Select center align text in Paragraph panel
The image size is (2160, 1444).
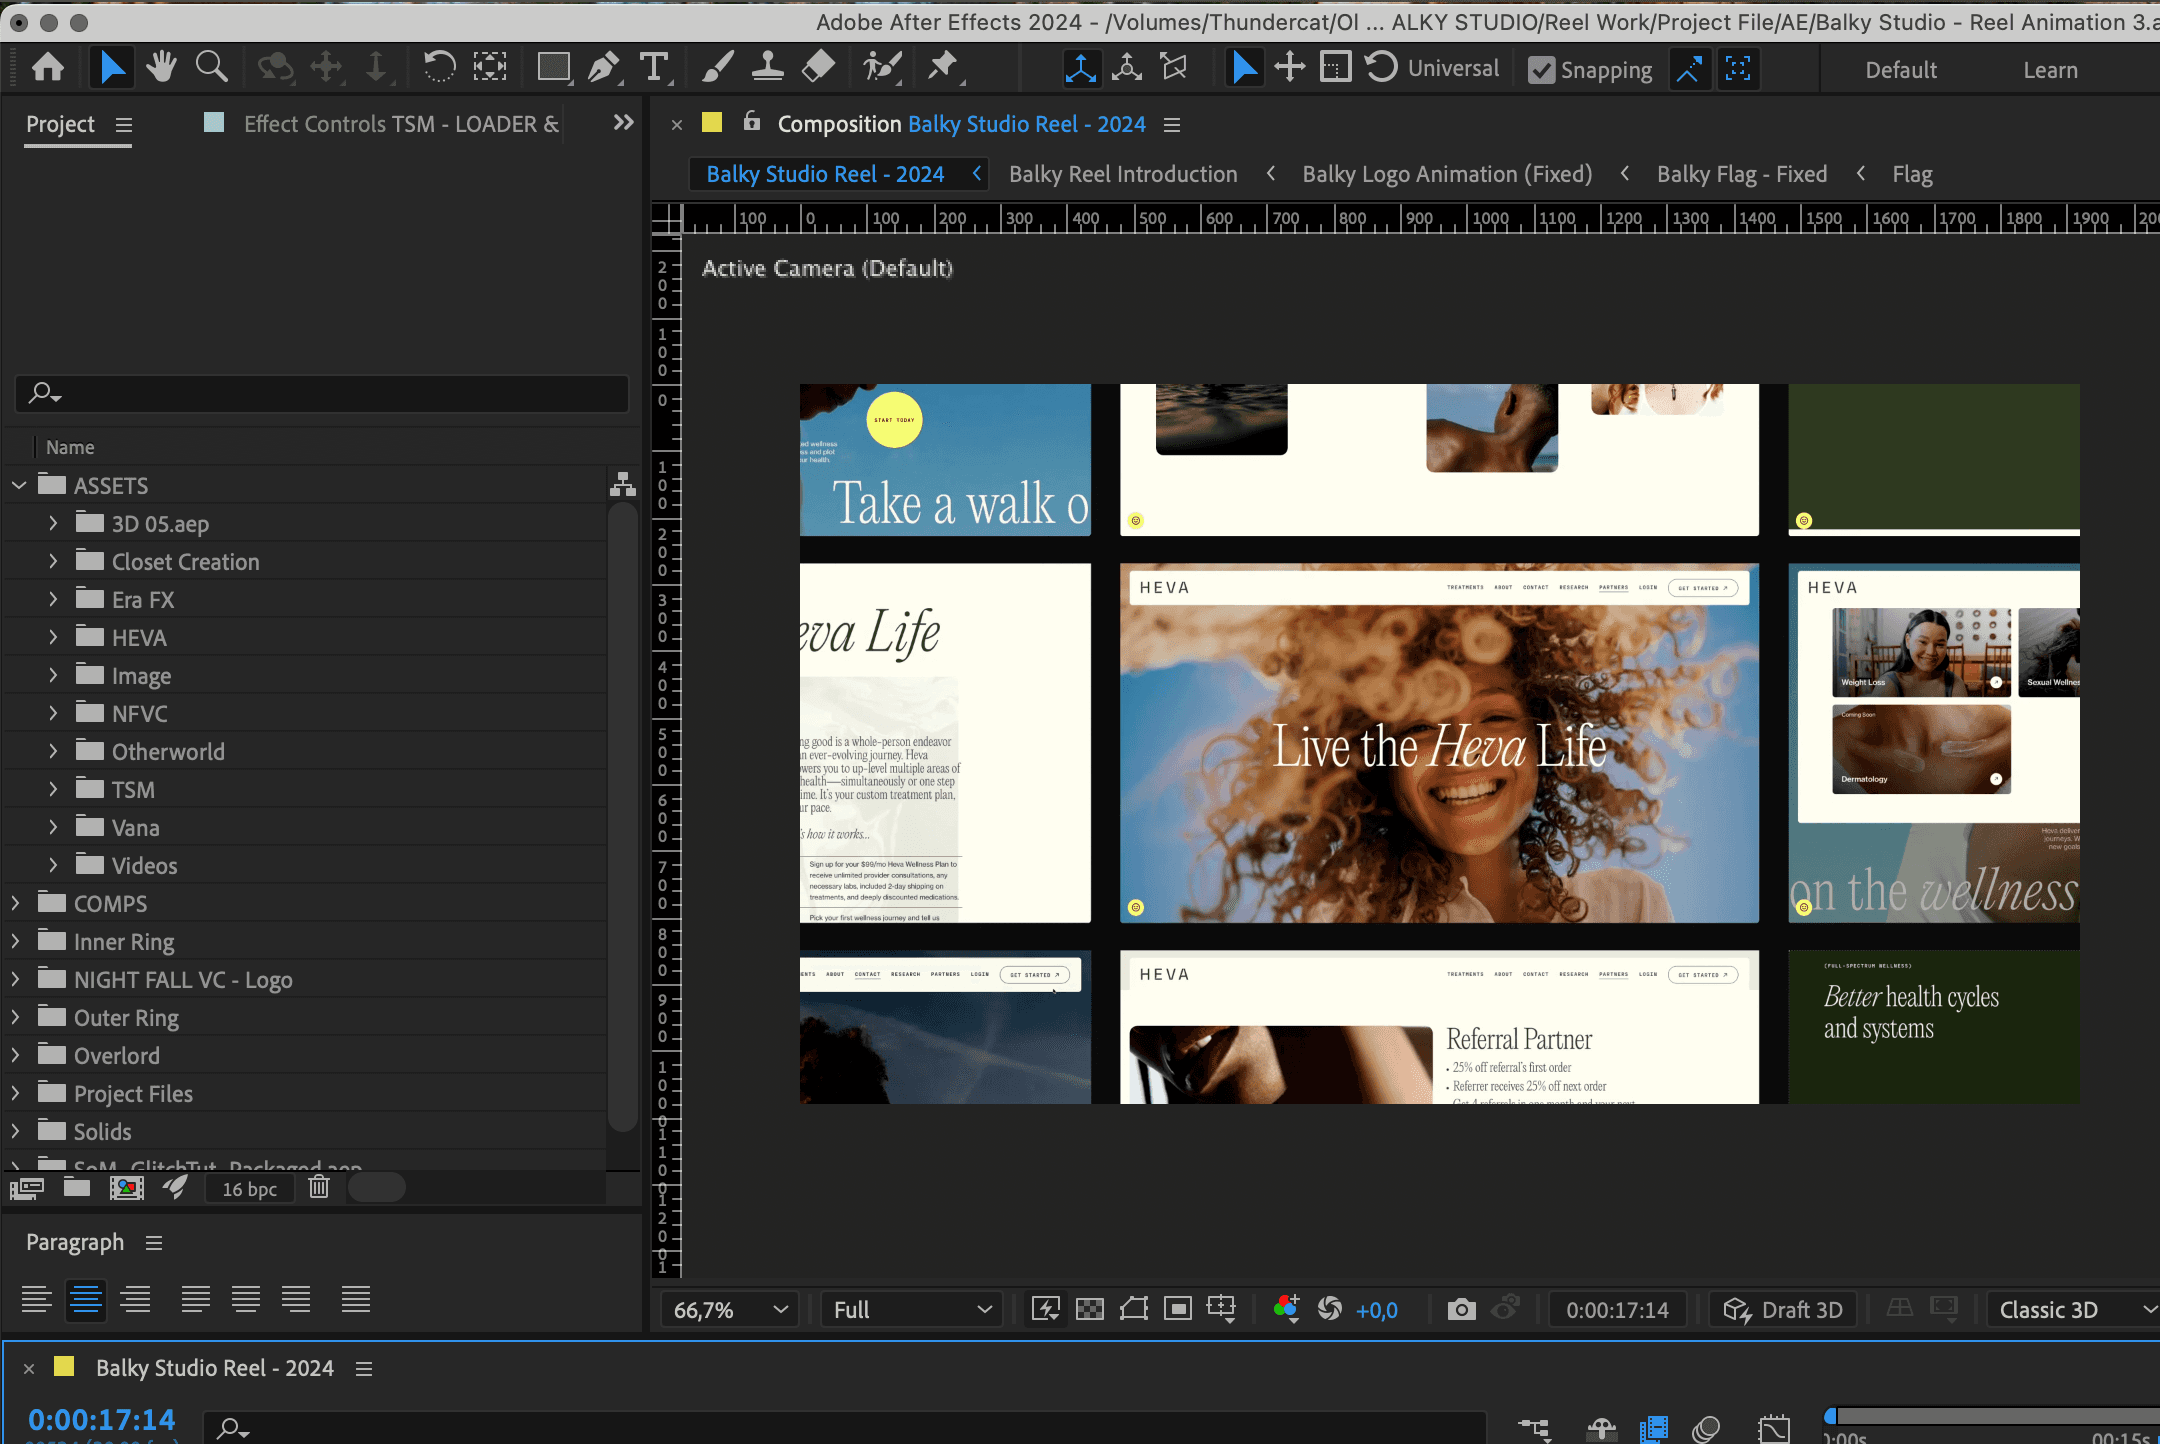86,1299
